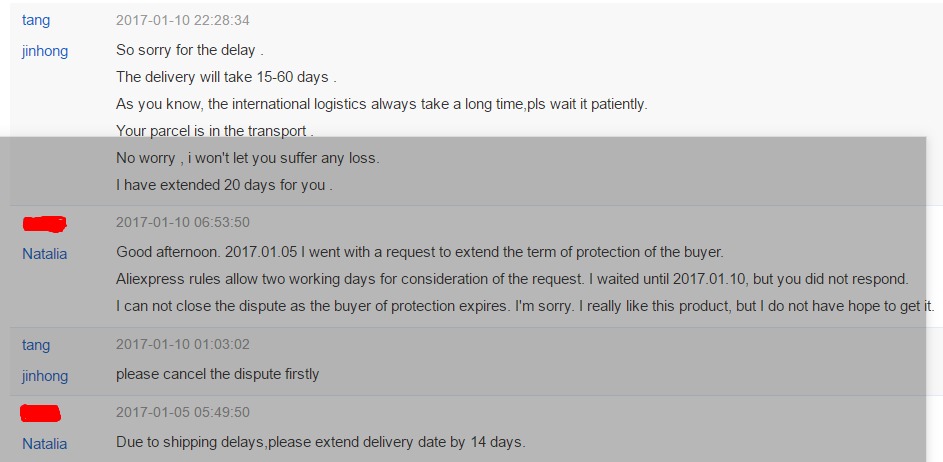Click the 'Your parcel is in the transport' line
Image resolution: width=943 pixels, height=462 pixels.
215,131
